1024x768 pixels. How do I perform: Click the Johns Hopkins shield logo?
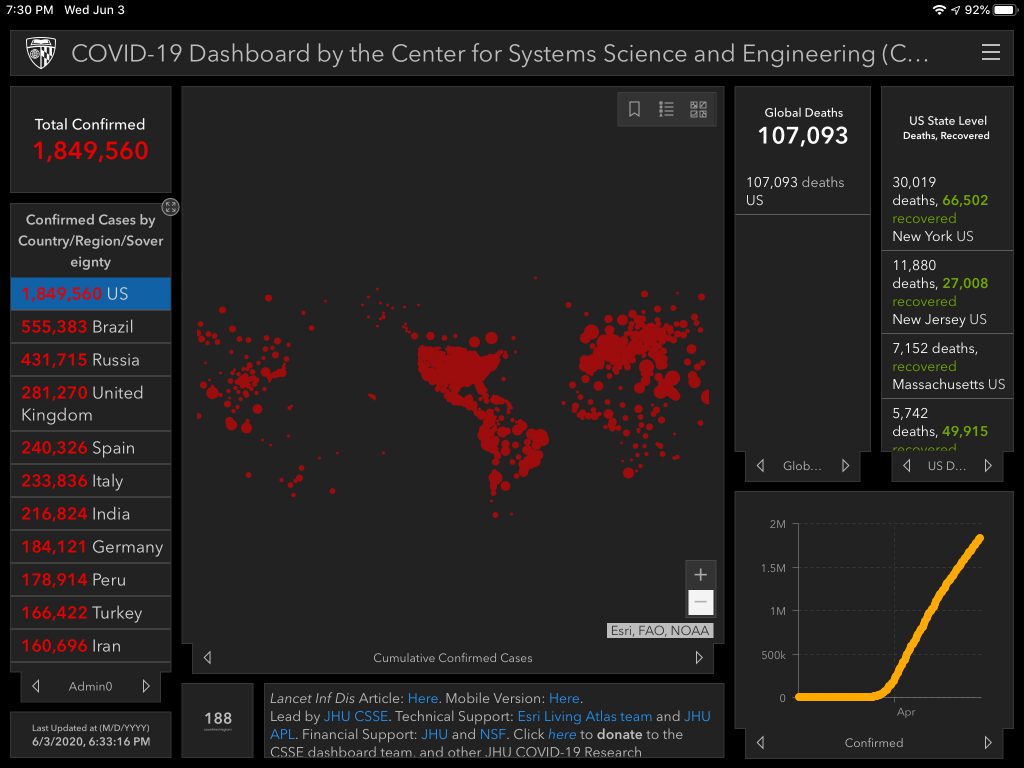tap(41, 53)
